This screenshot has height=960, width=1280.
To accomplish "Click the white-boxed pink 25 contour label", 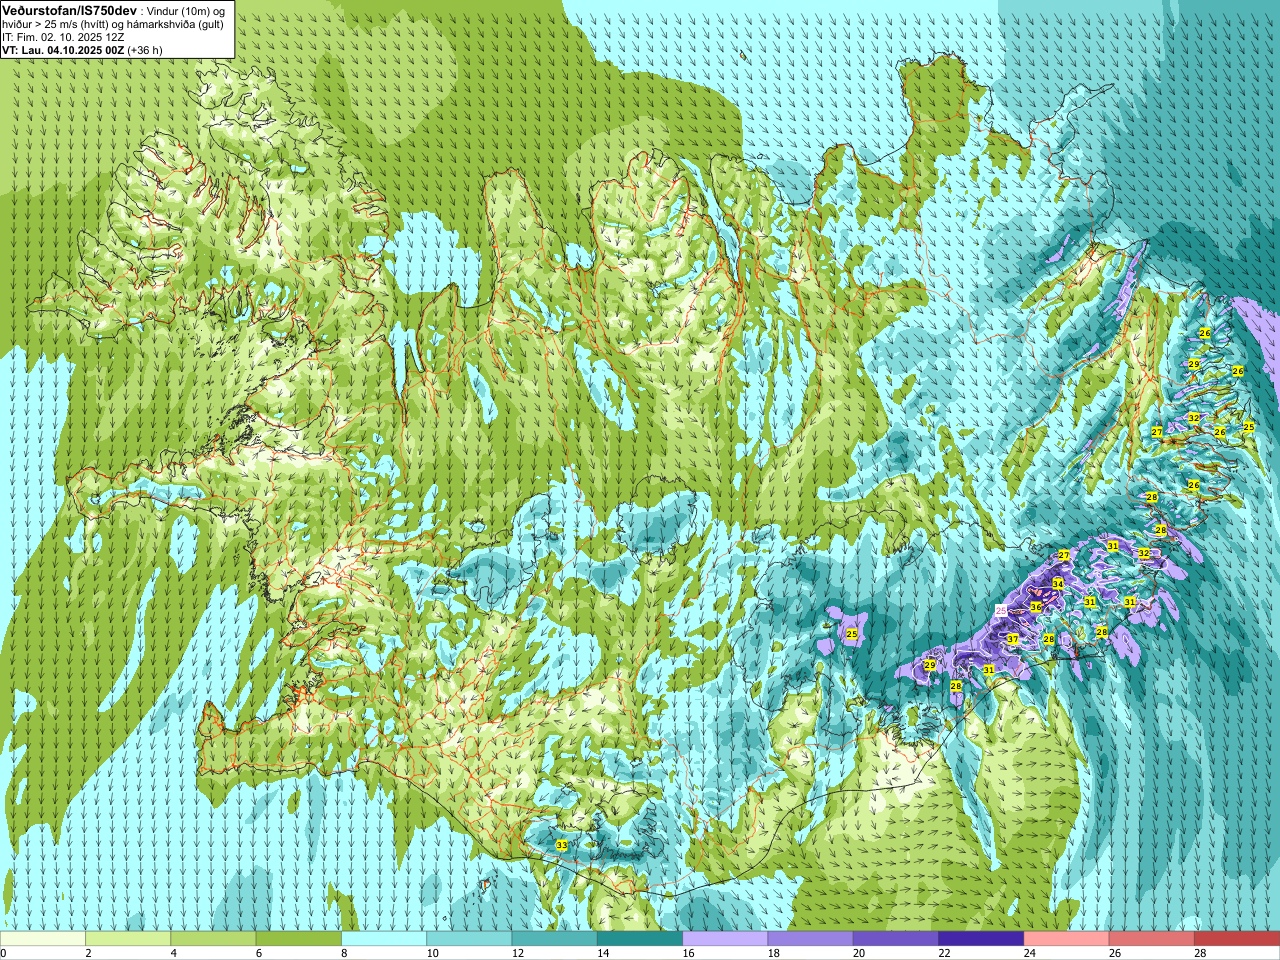I will 1001,608.
